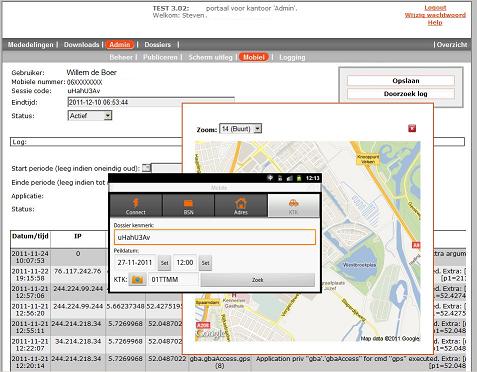This screenshot has width=477, height=372.
Task: Open the Mededelingen menu
Action: point(30,45)
